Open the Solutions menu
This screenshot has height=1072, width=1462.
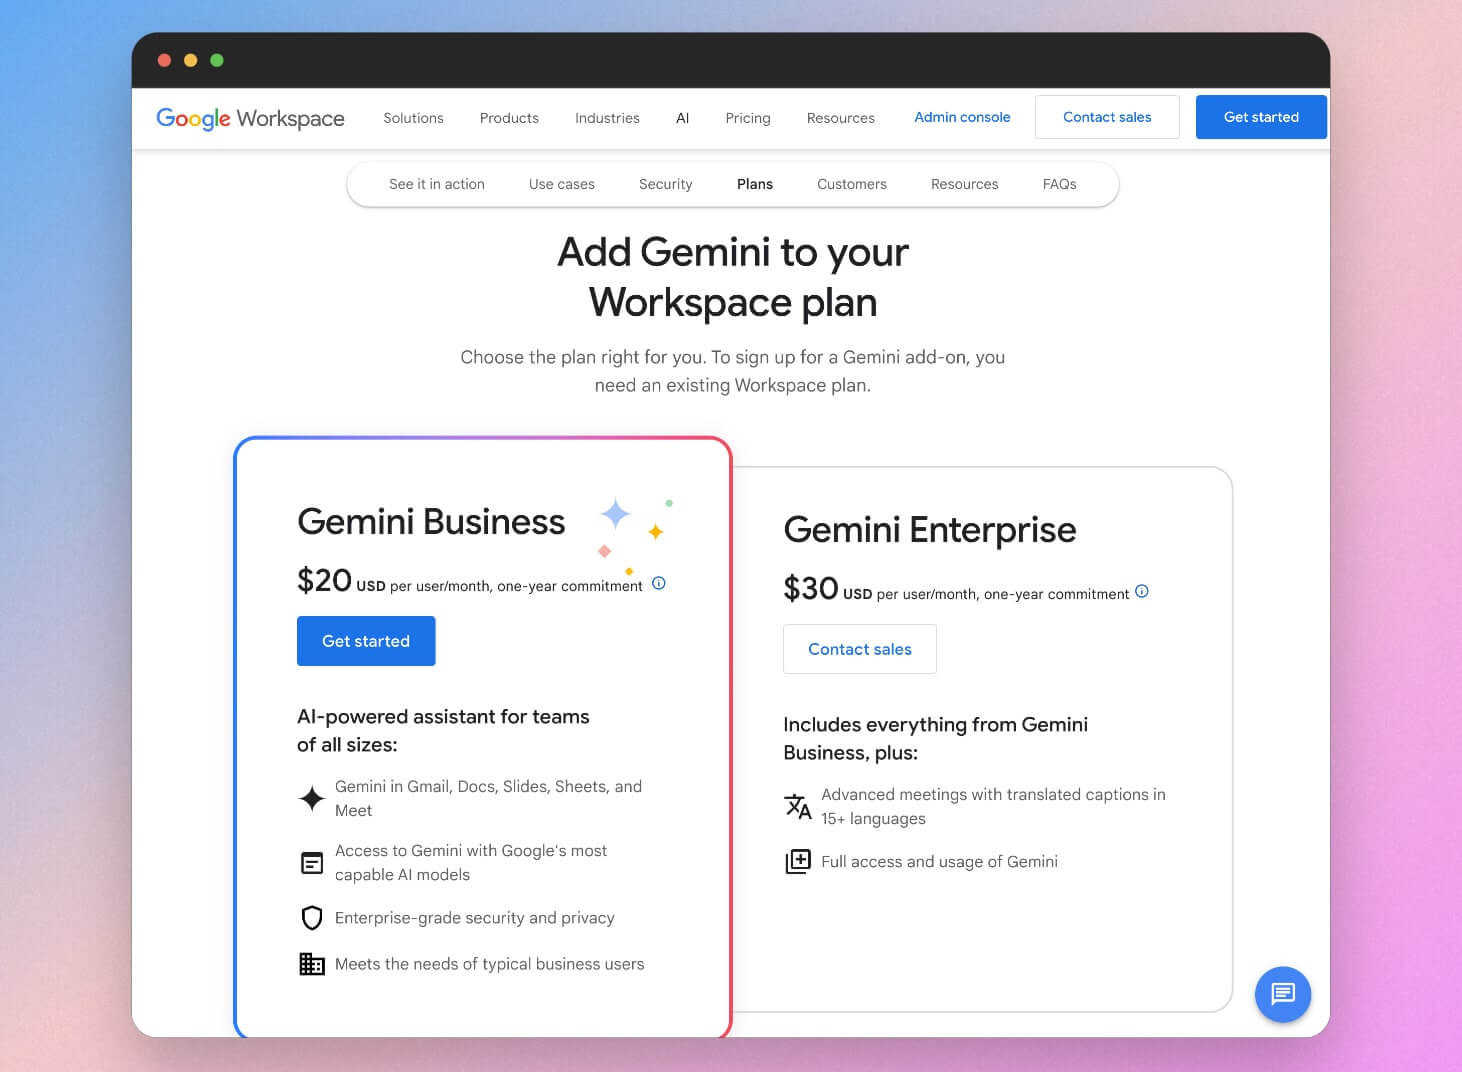pos(413,117)
